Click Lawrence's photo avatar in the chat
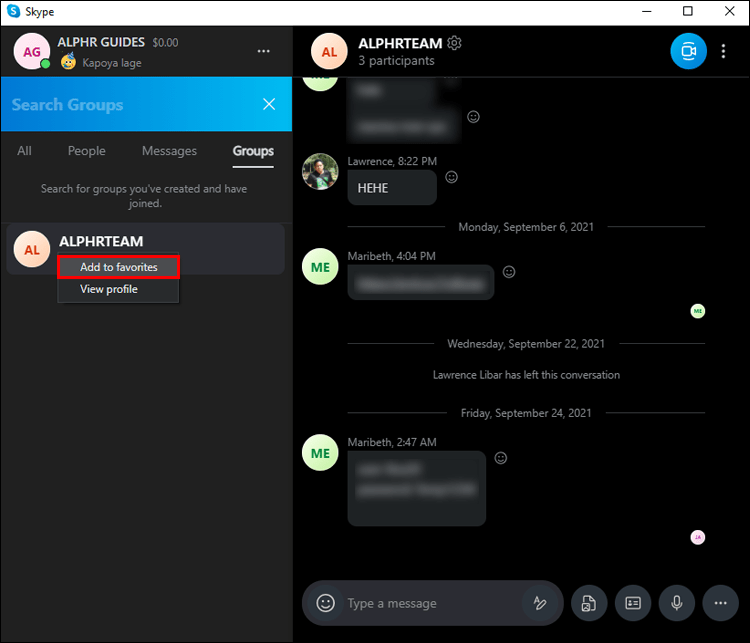The height and width of the screenshot is (643, 750). pyautogui.click(x=320, y=171)
